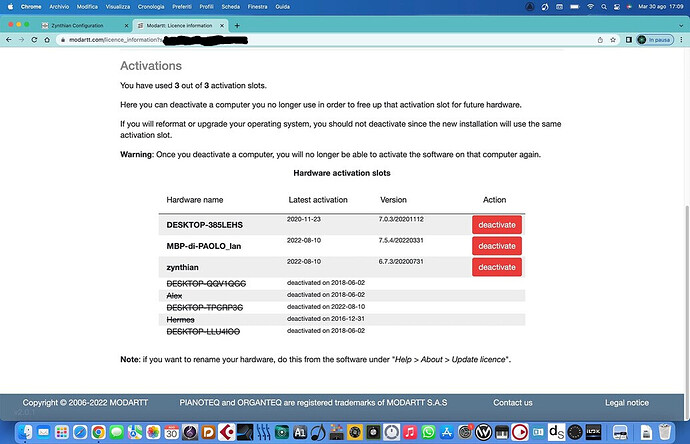This screenshot has width=690, height=444.
Task: Open the Scheda menu
Action: [x=231, y=7]
